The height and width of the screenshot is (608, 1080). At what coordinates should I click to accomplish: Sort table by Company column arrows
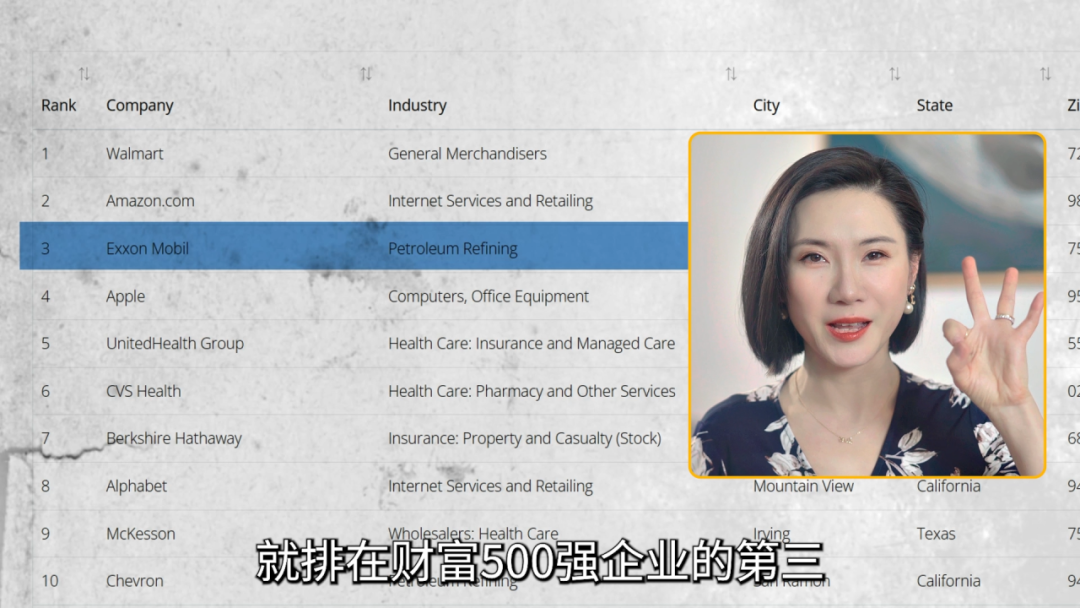click(366, 74)
